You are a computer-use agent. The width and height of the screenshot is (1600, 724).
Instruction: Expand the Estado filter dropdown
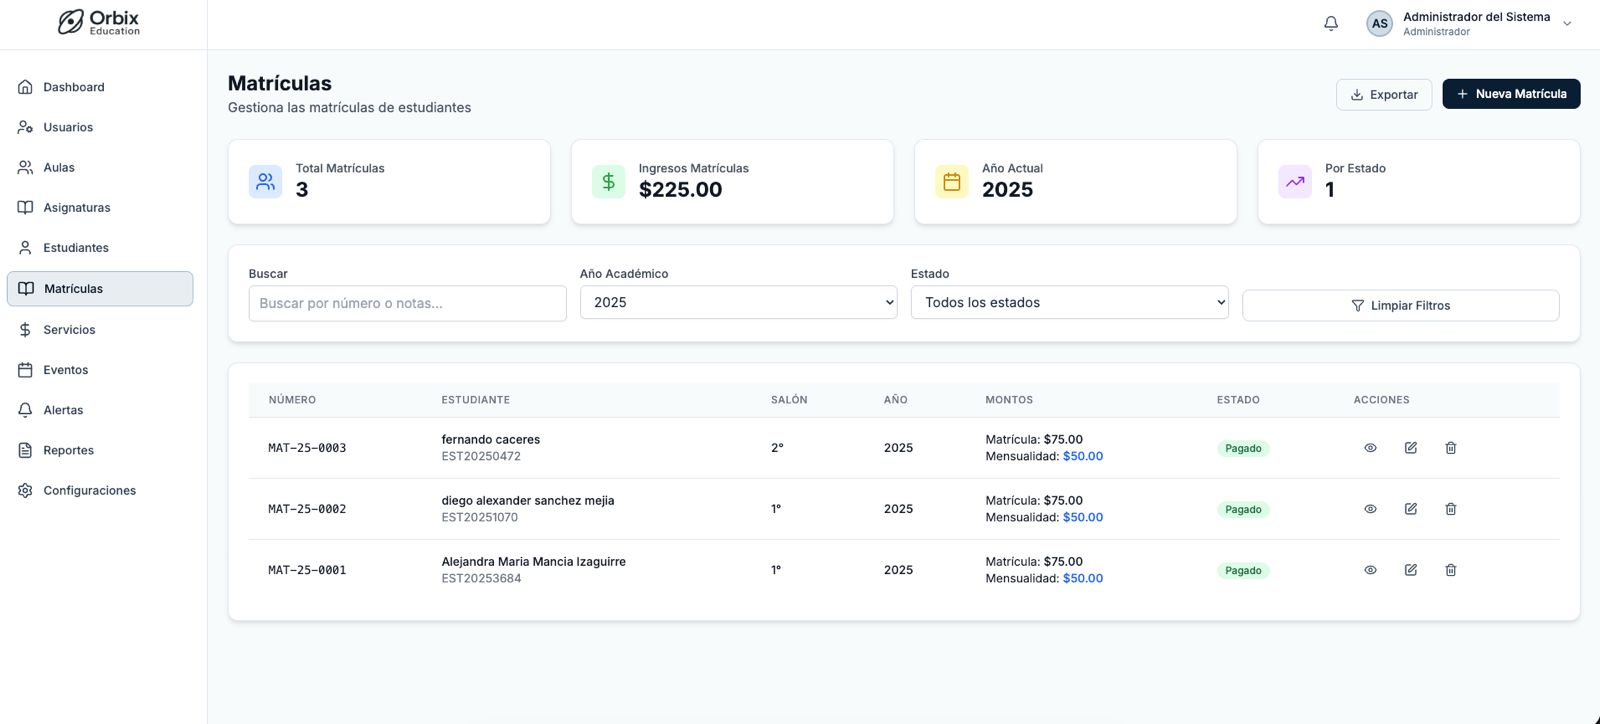point(1069,303)
